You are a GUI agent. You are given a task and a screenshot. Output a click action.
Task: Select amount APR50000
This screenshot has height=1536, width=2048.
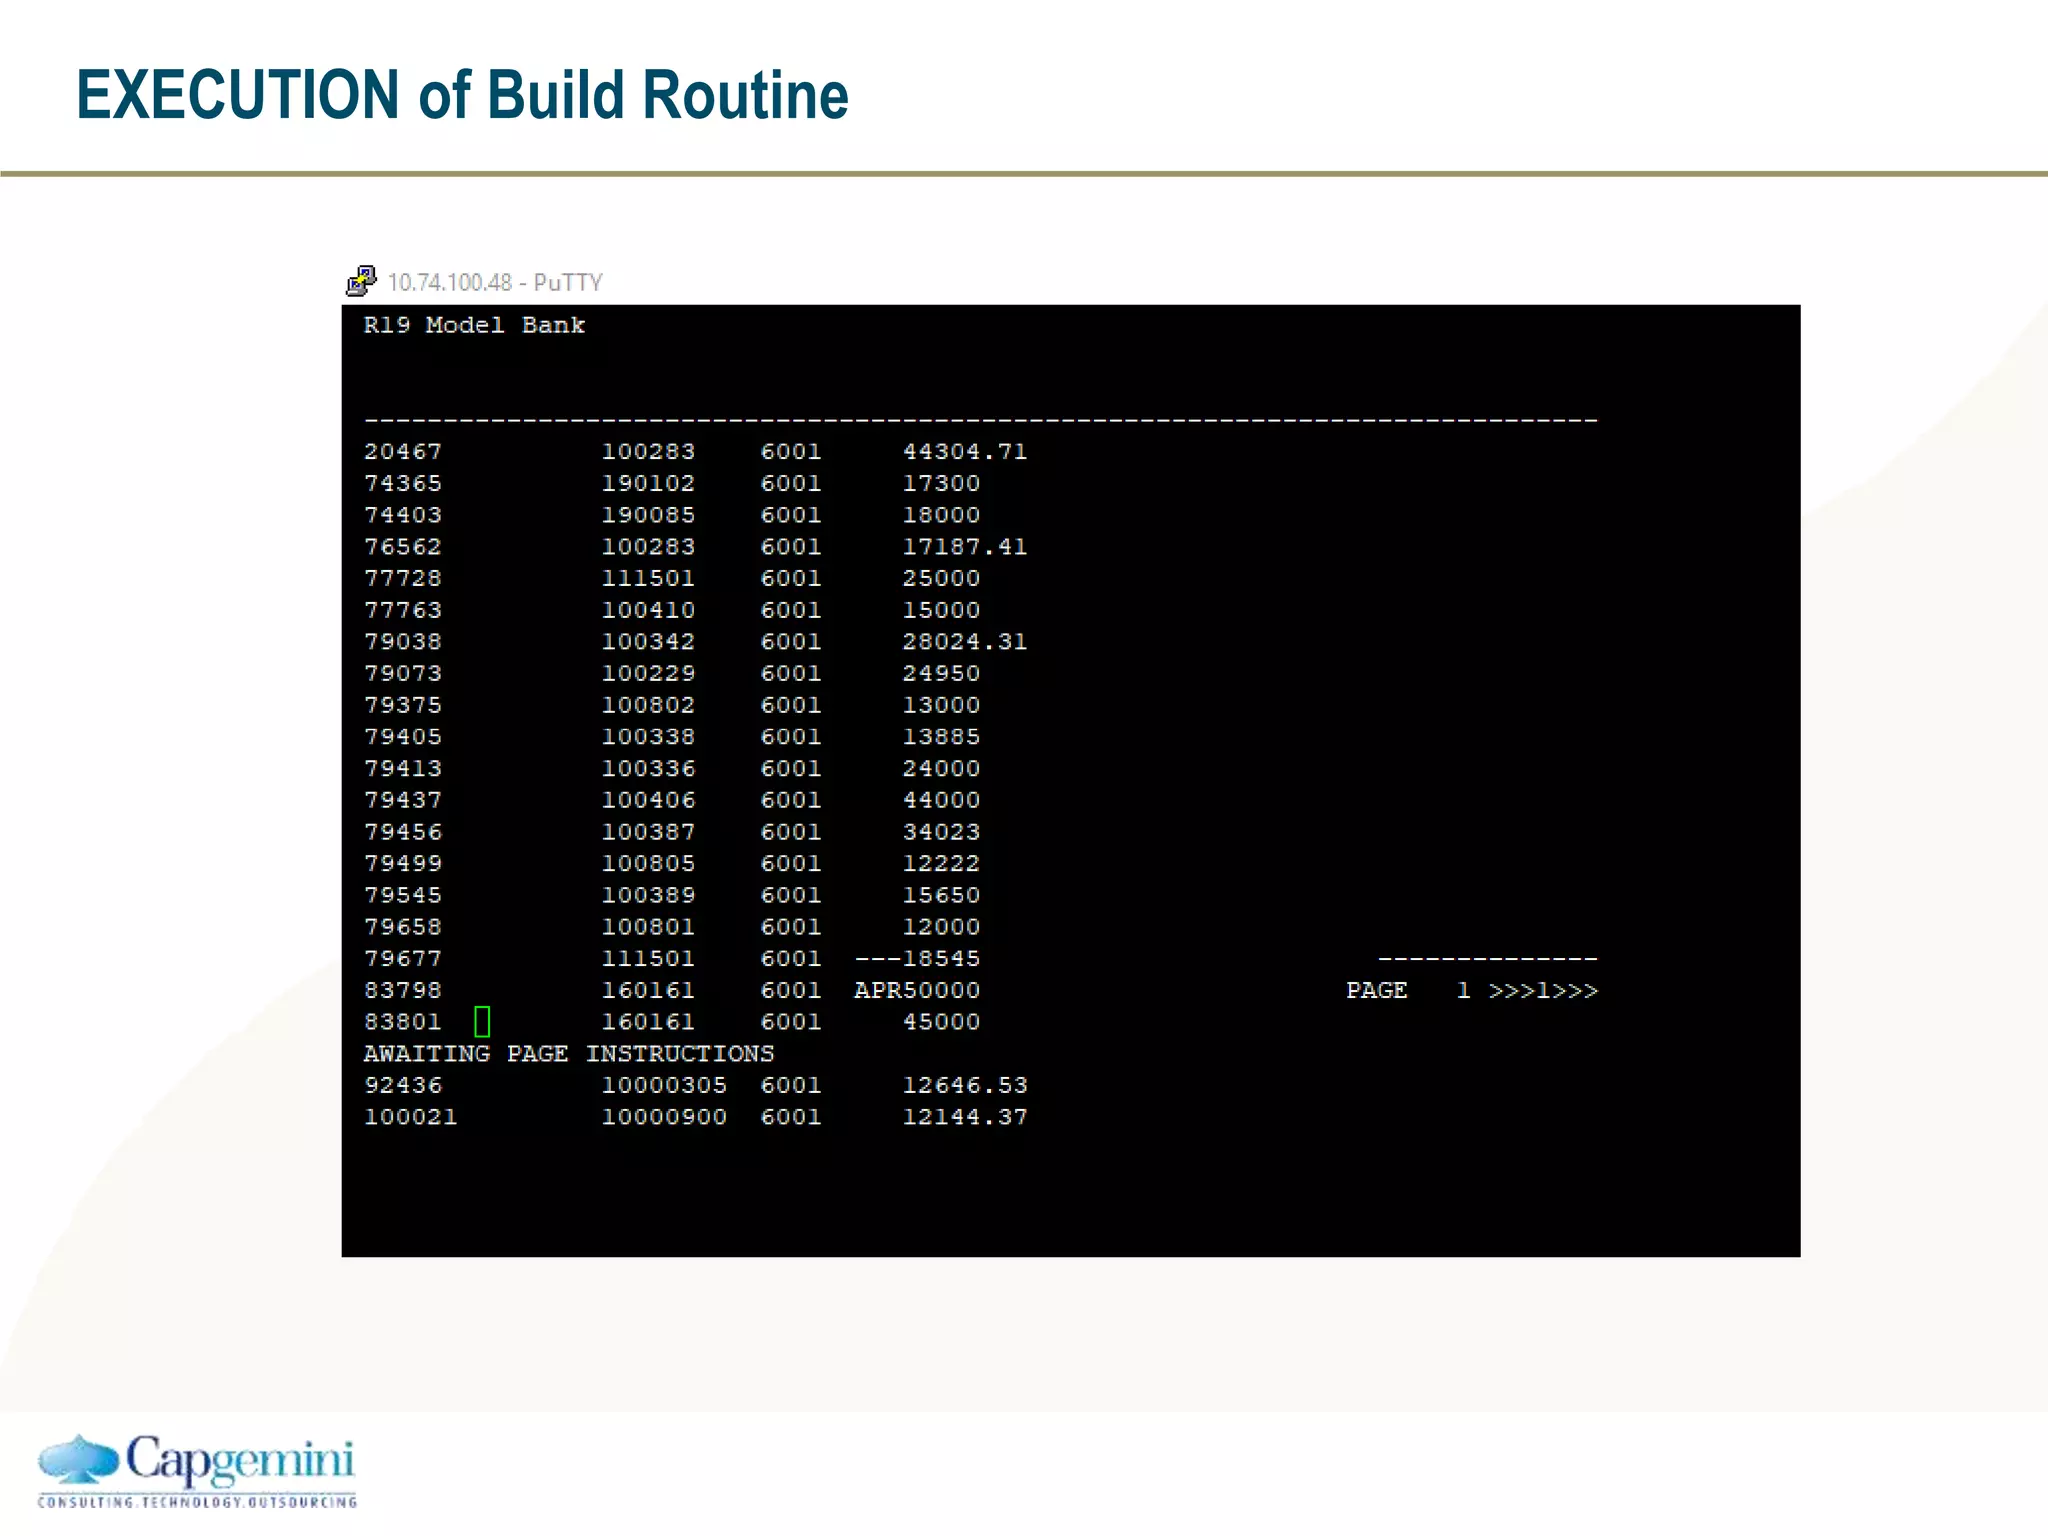coord(917,990)
